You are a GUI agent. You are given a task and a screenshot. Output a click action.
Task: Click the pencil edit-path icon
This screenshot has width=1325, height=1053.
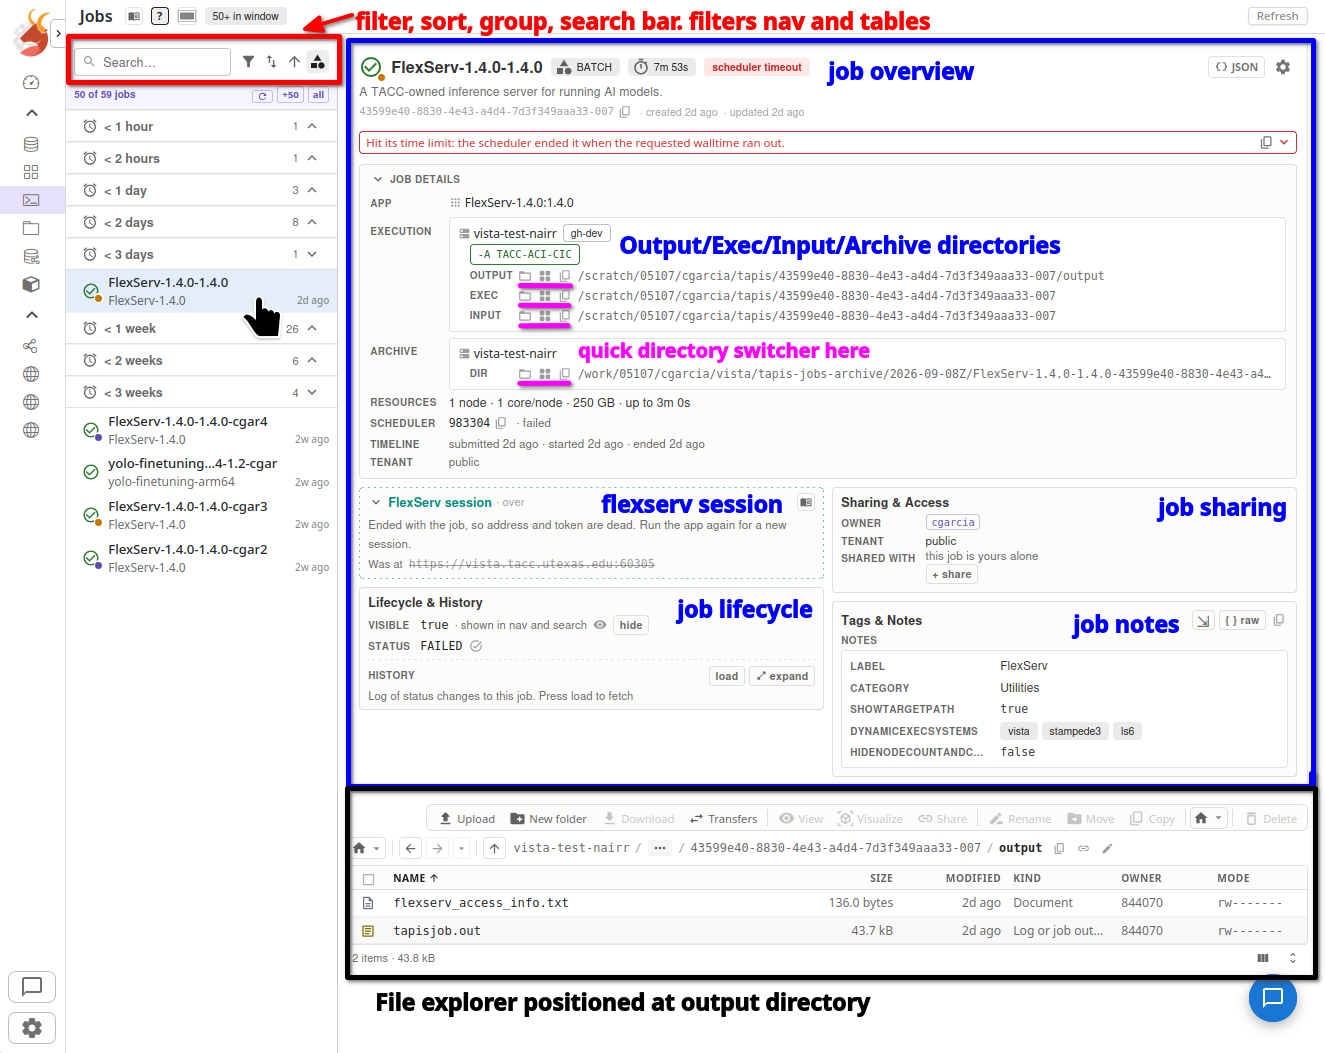1107,848
